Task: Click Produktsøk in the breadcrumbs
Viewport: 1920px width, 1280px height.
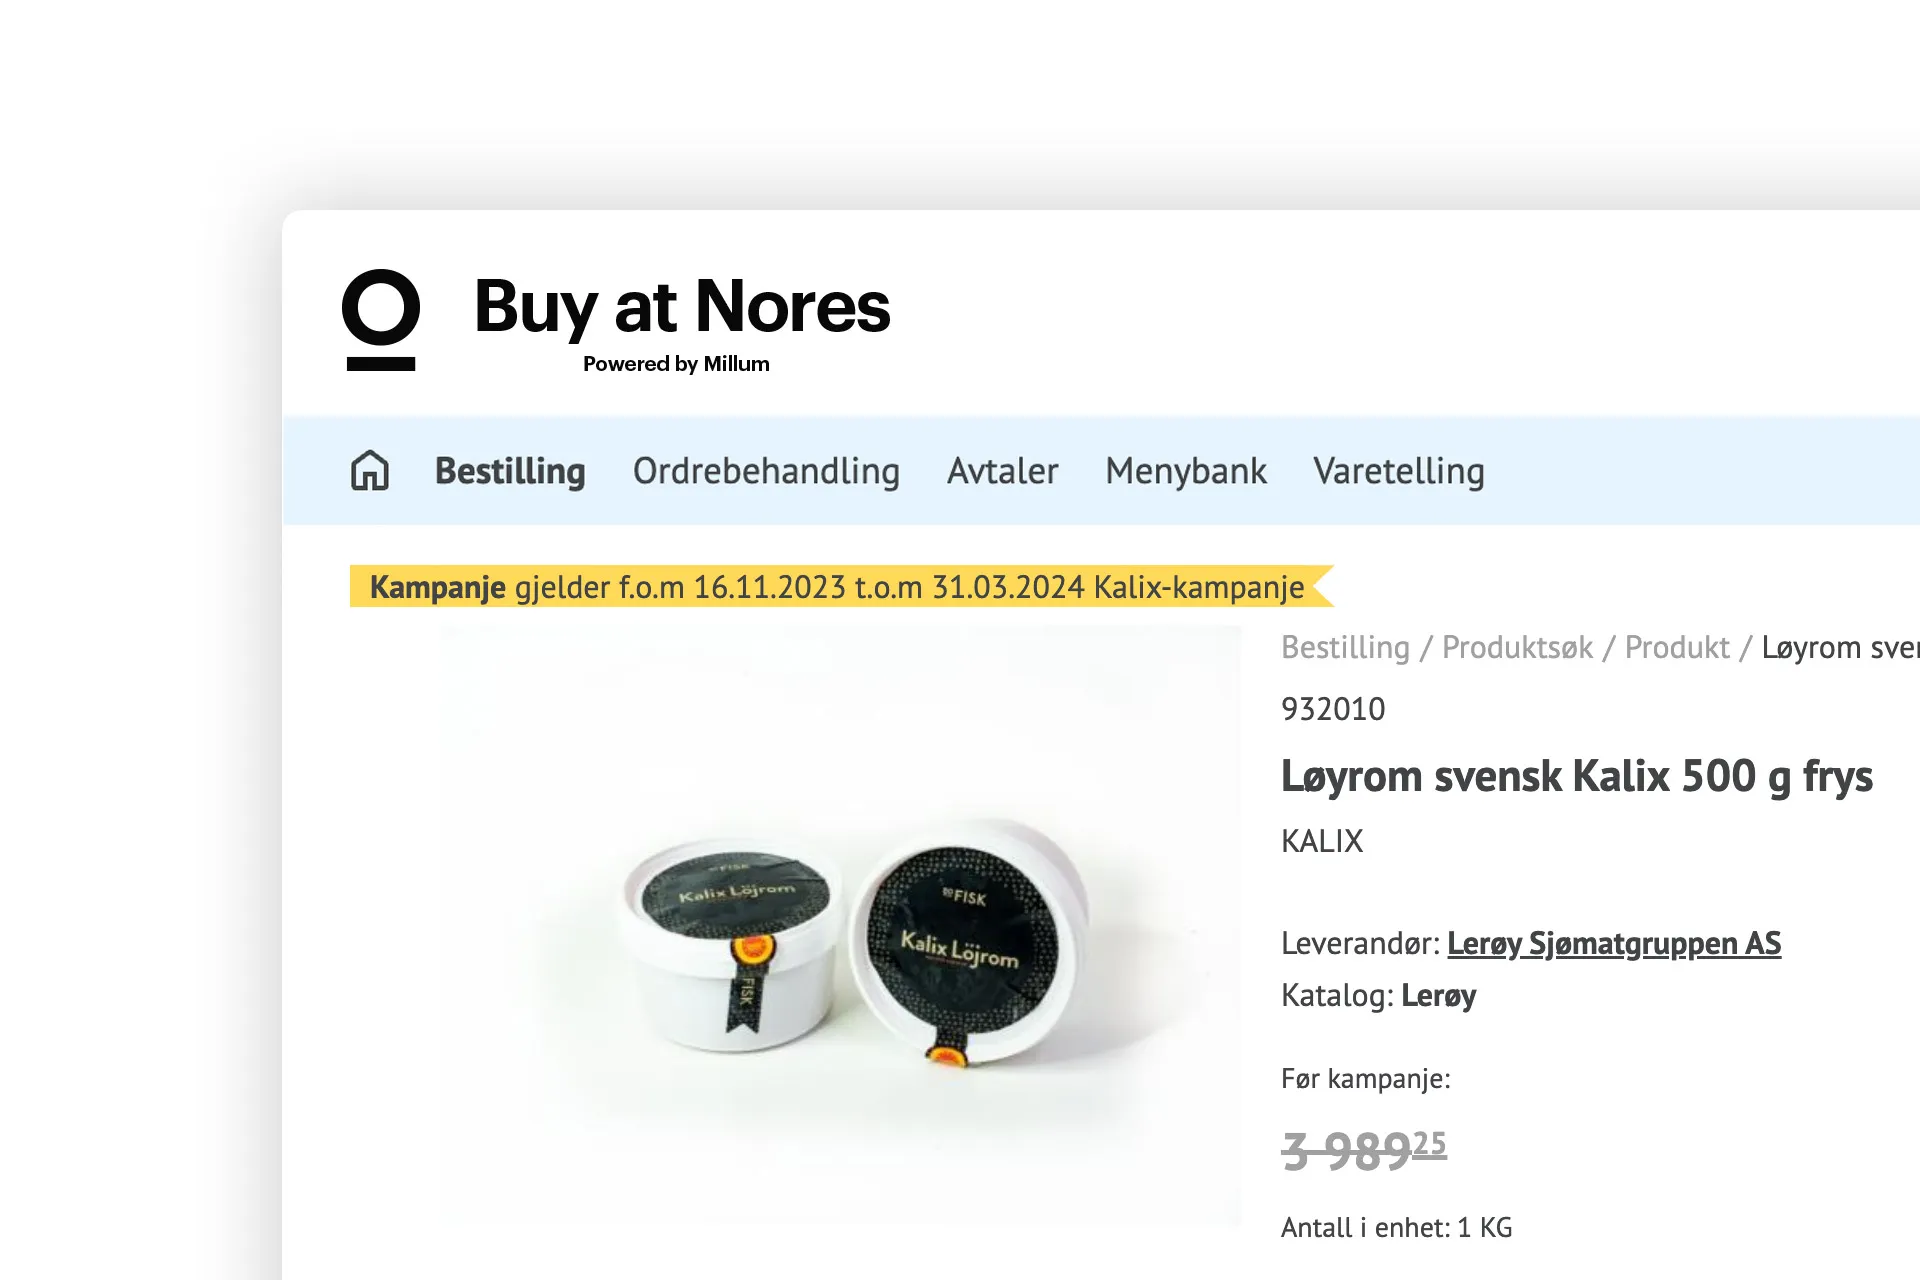Action: pos(1516,647)
